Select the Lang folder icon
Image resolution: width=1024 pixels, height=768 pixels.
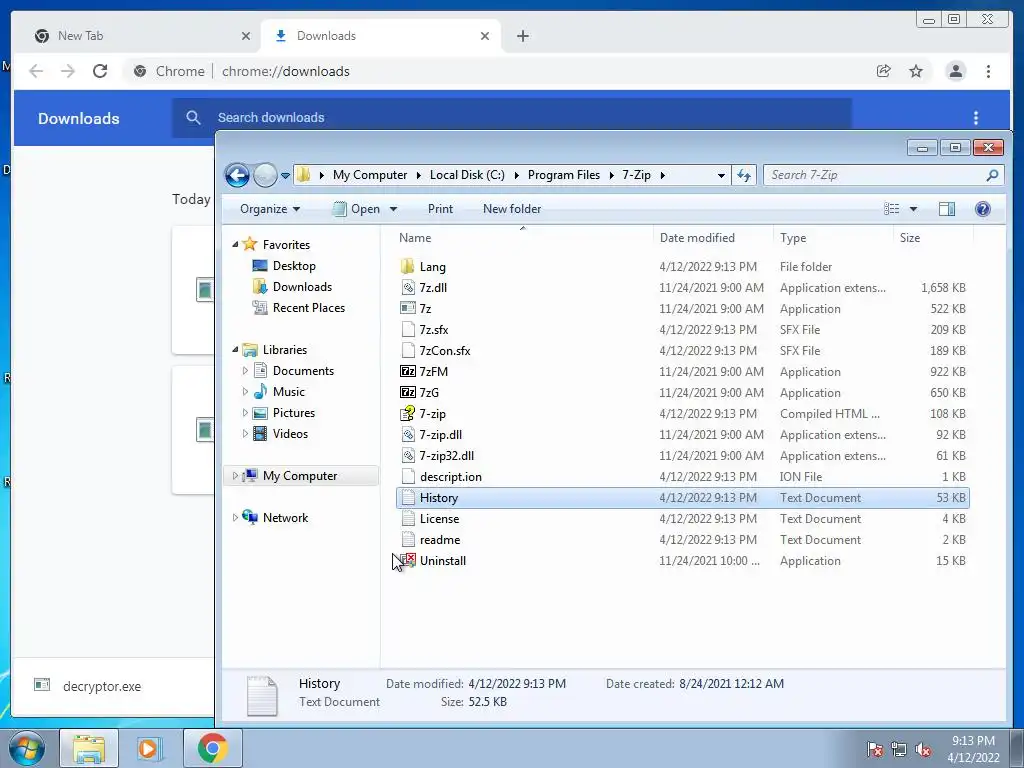(x=408, y=266)
